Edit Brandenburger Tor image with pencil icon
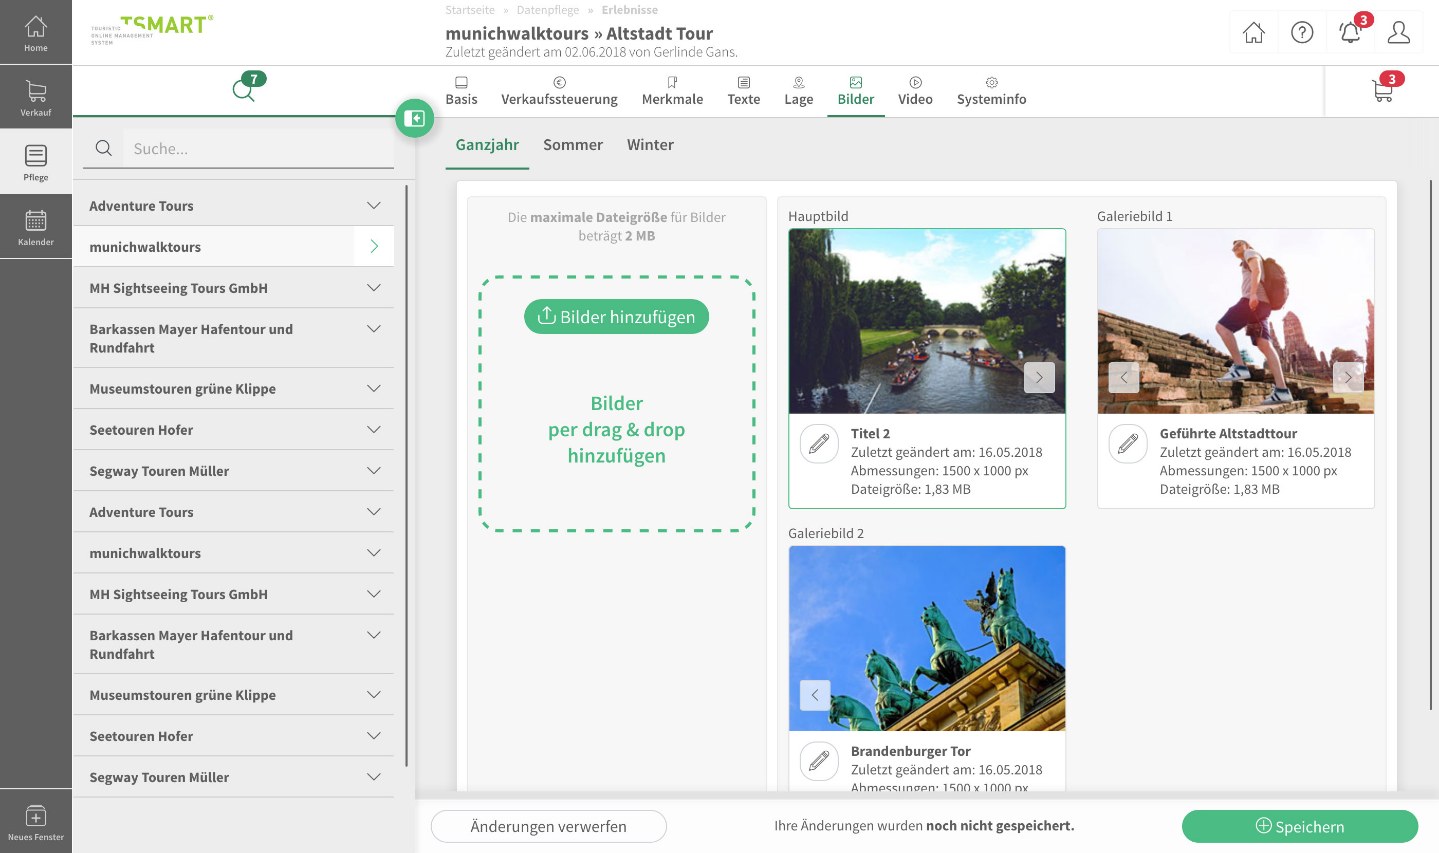The height and width of the screenshot is (853, 1439). (819, 761)
